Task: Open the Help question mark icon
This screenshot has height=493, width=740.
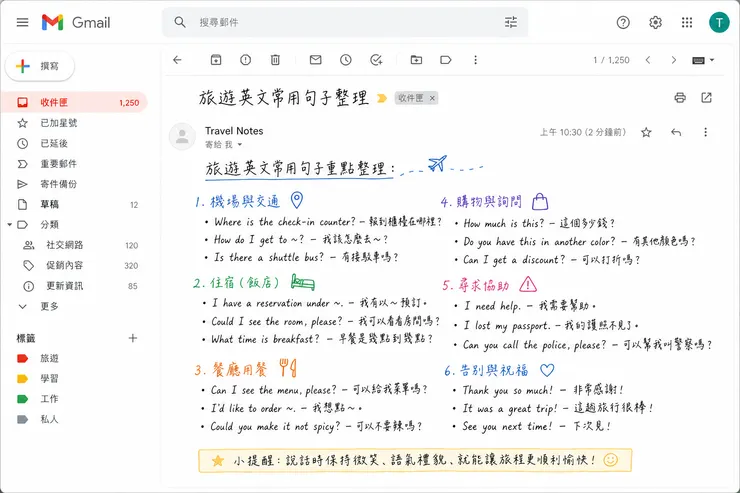Action: click(623, 22)
